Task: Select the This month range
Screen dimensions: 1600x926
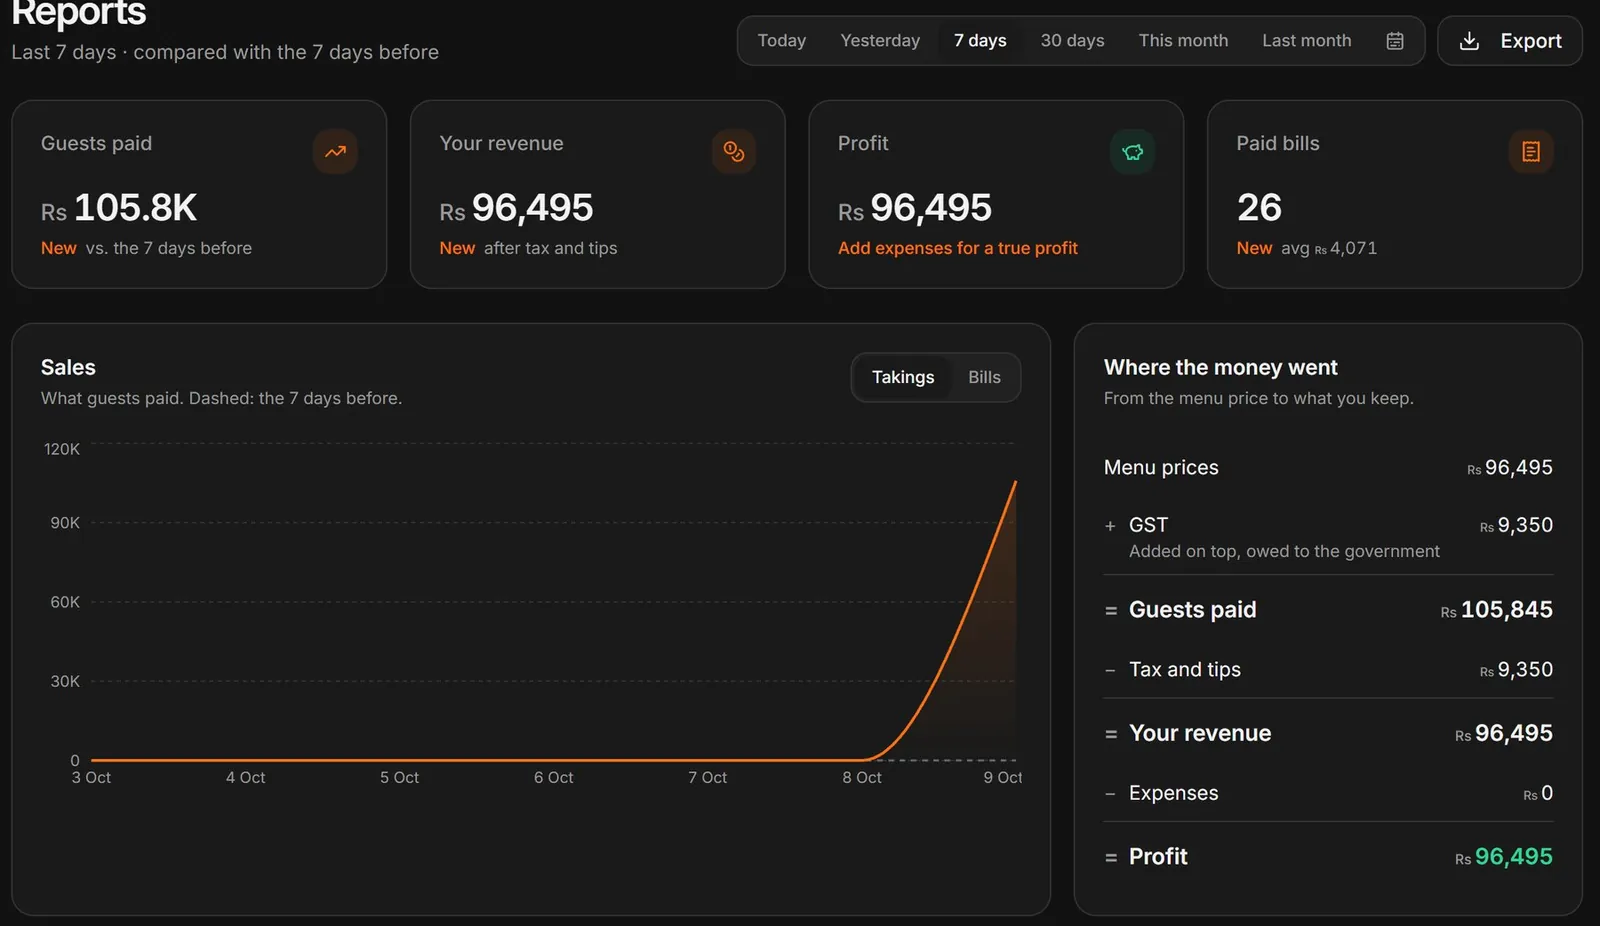Action: (x=1183, y=41)
